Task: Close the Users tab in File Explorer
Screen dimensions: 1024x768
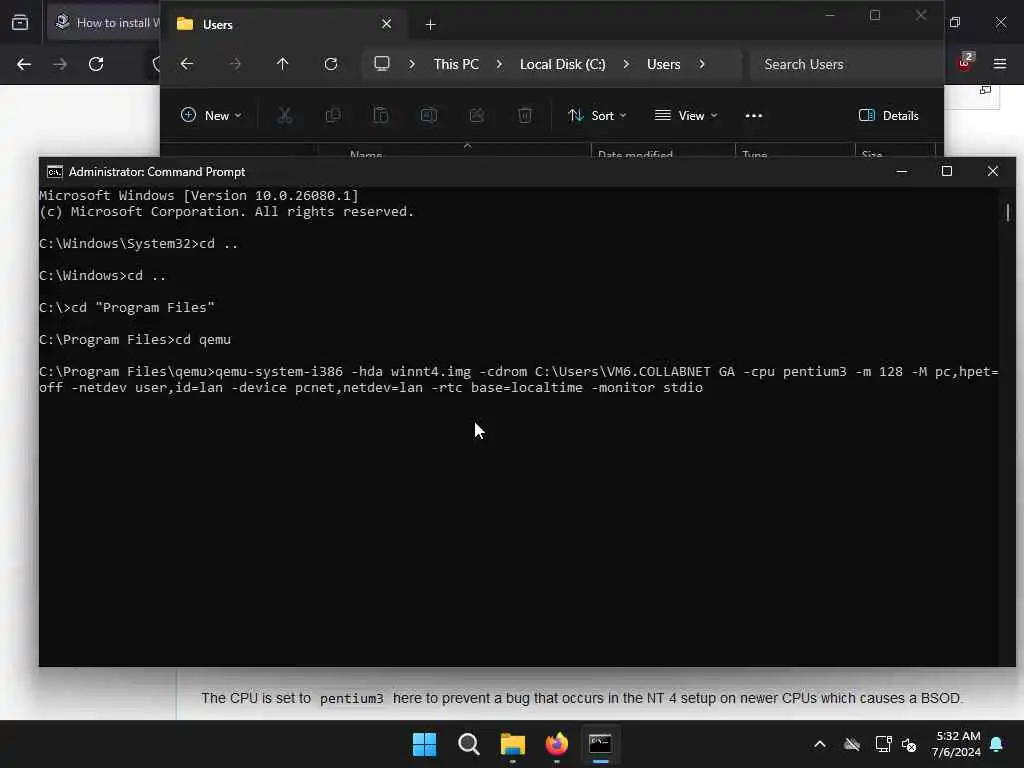Action: click(x=387, y=24)
